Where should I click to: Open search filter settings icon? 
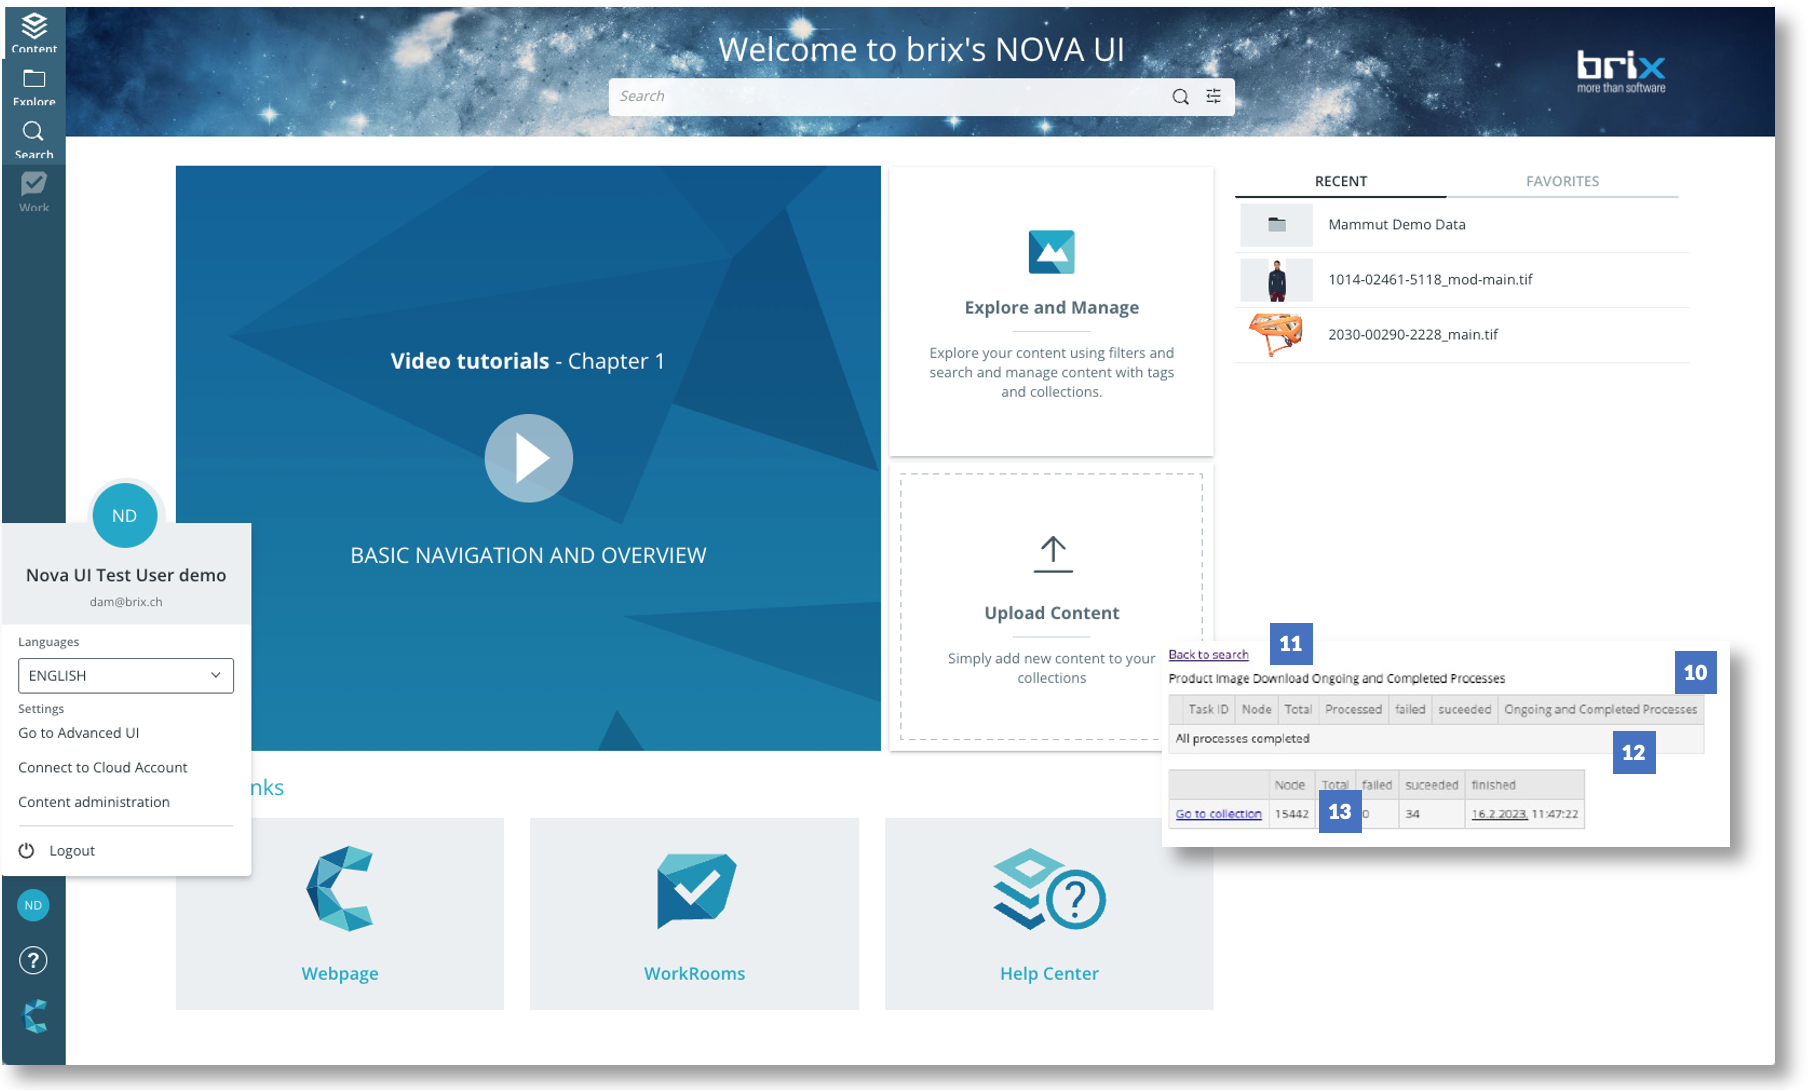1213,96
